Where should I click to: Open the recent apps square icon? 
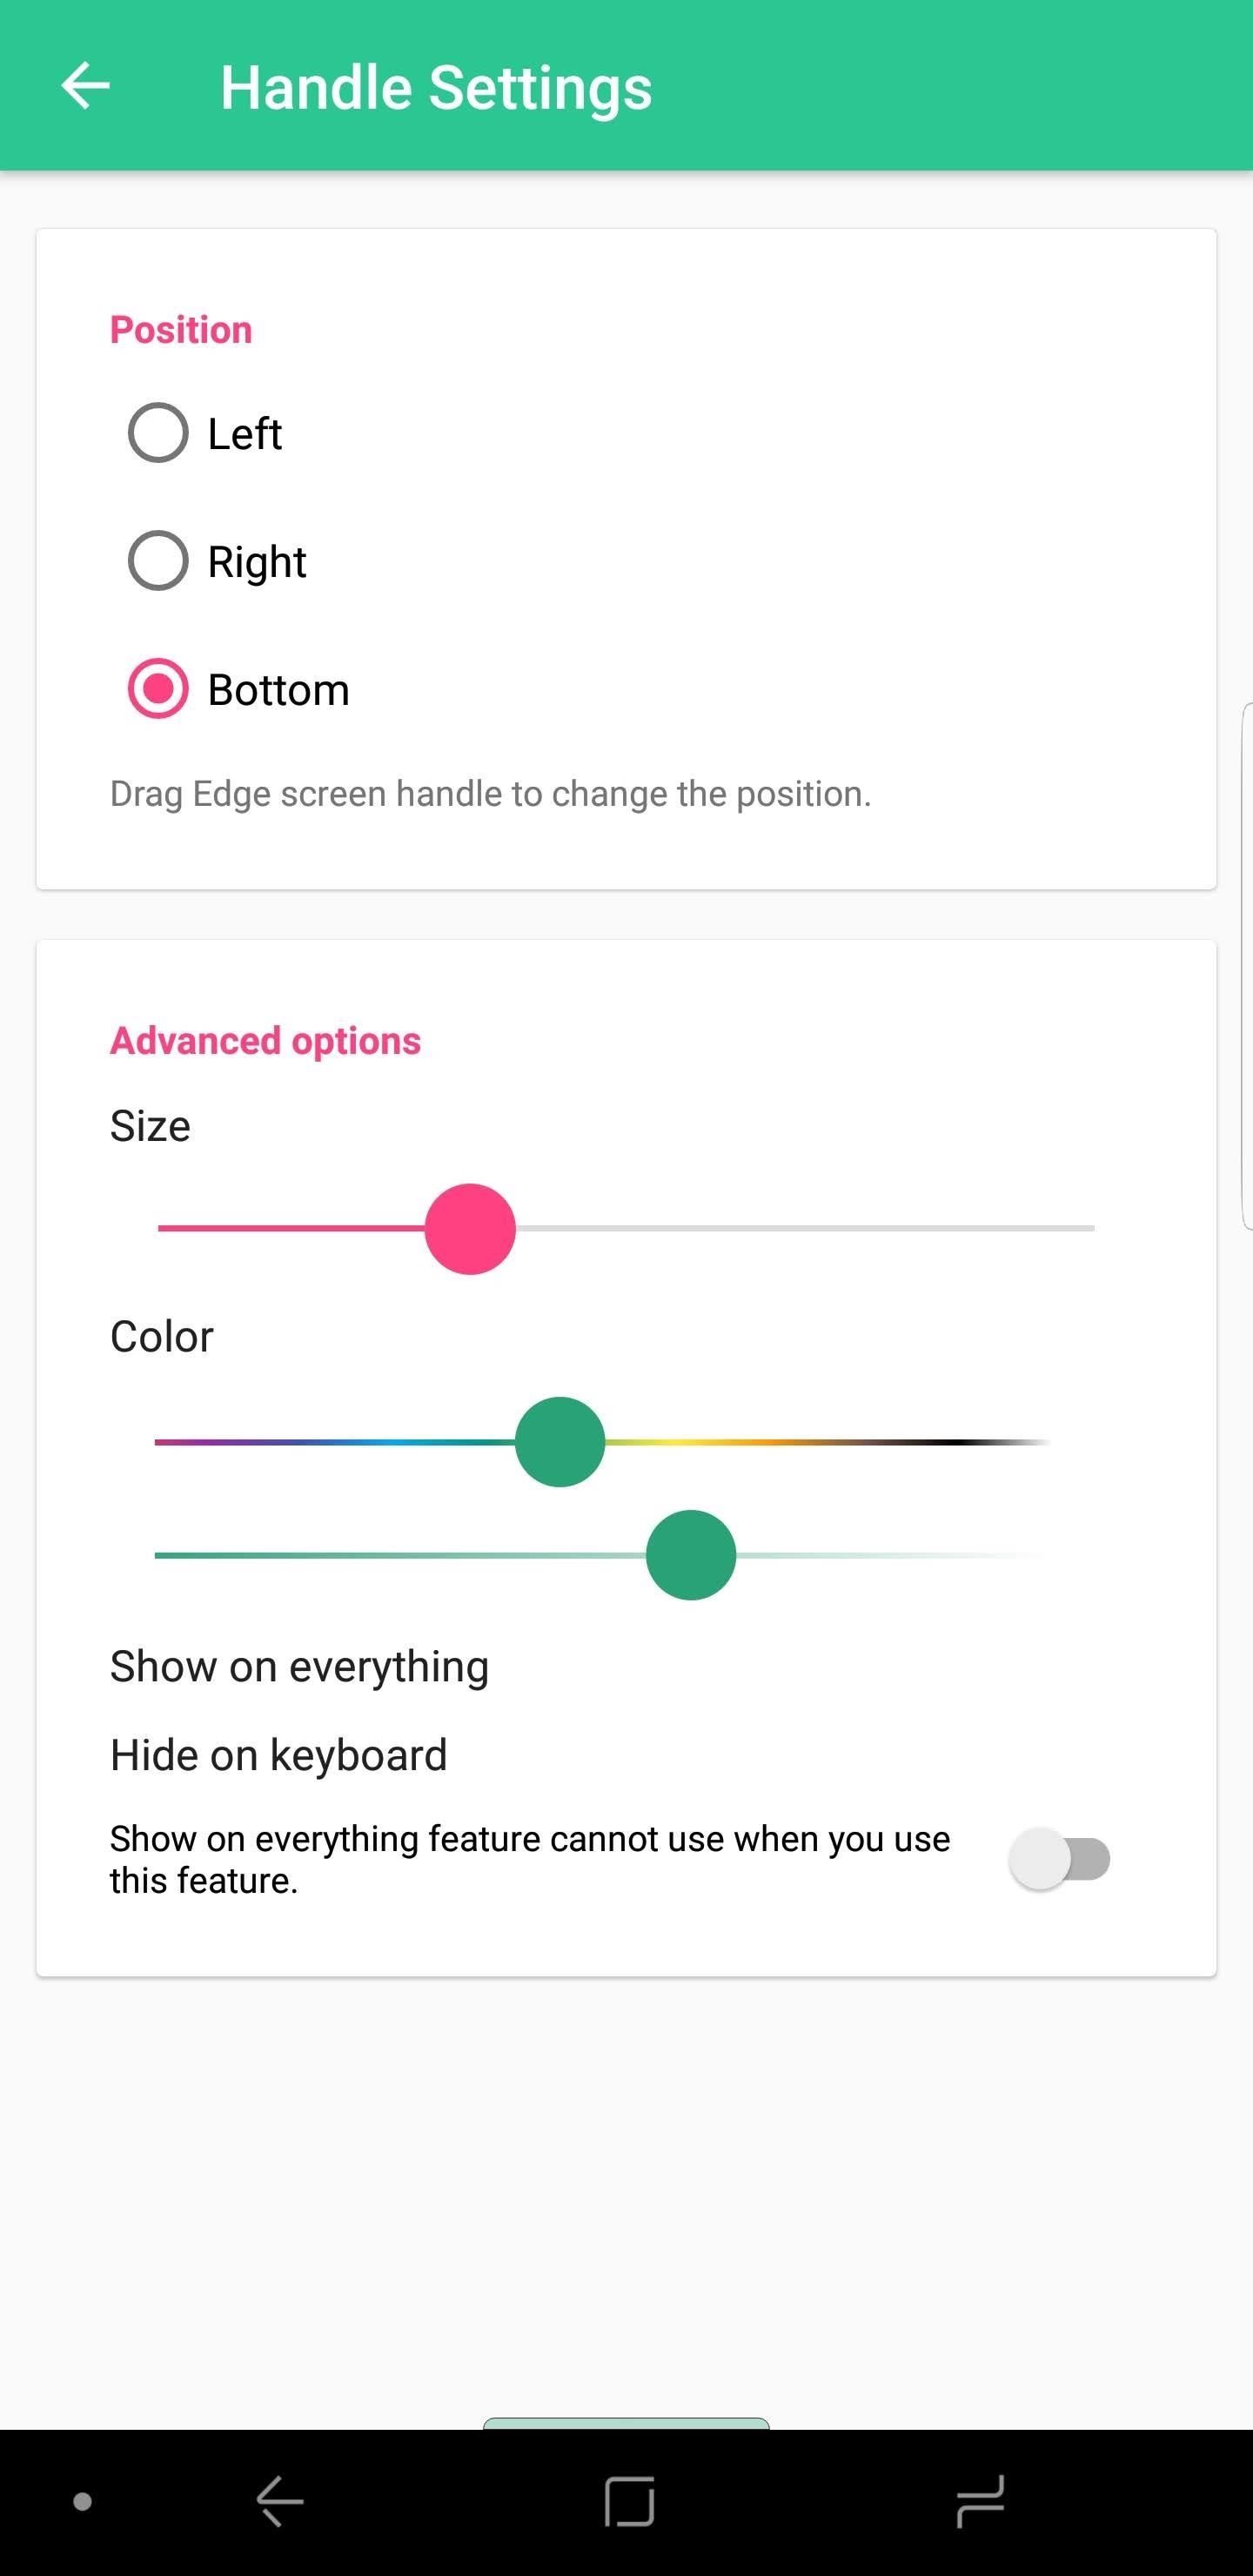pyautogui.click(x=629, y=2501)
